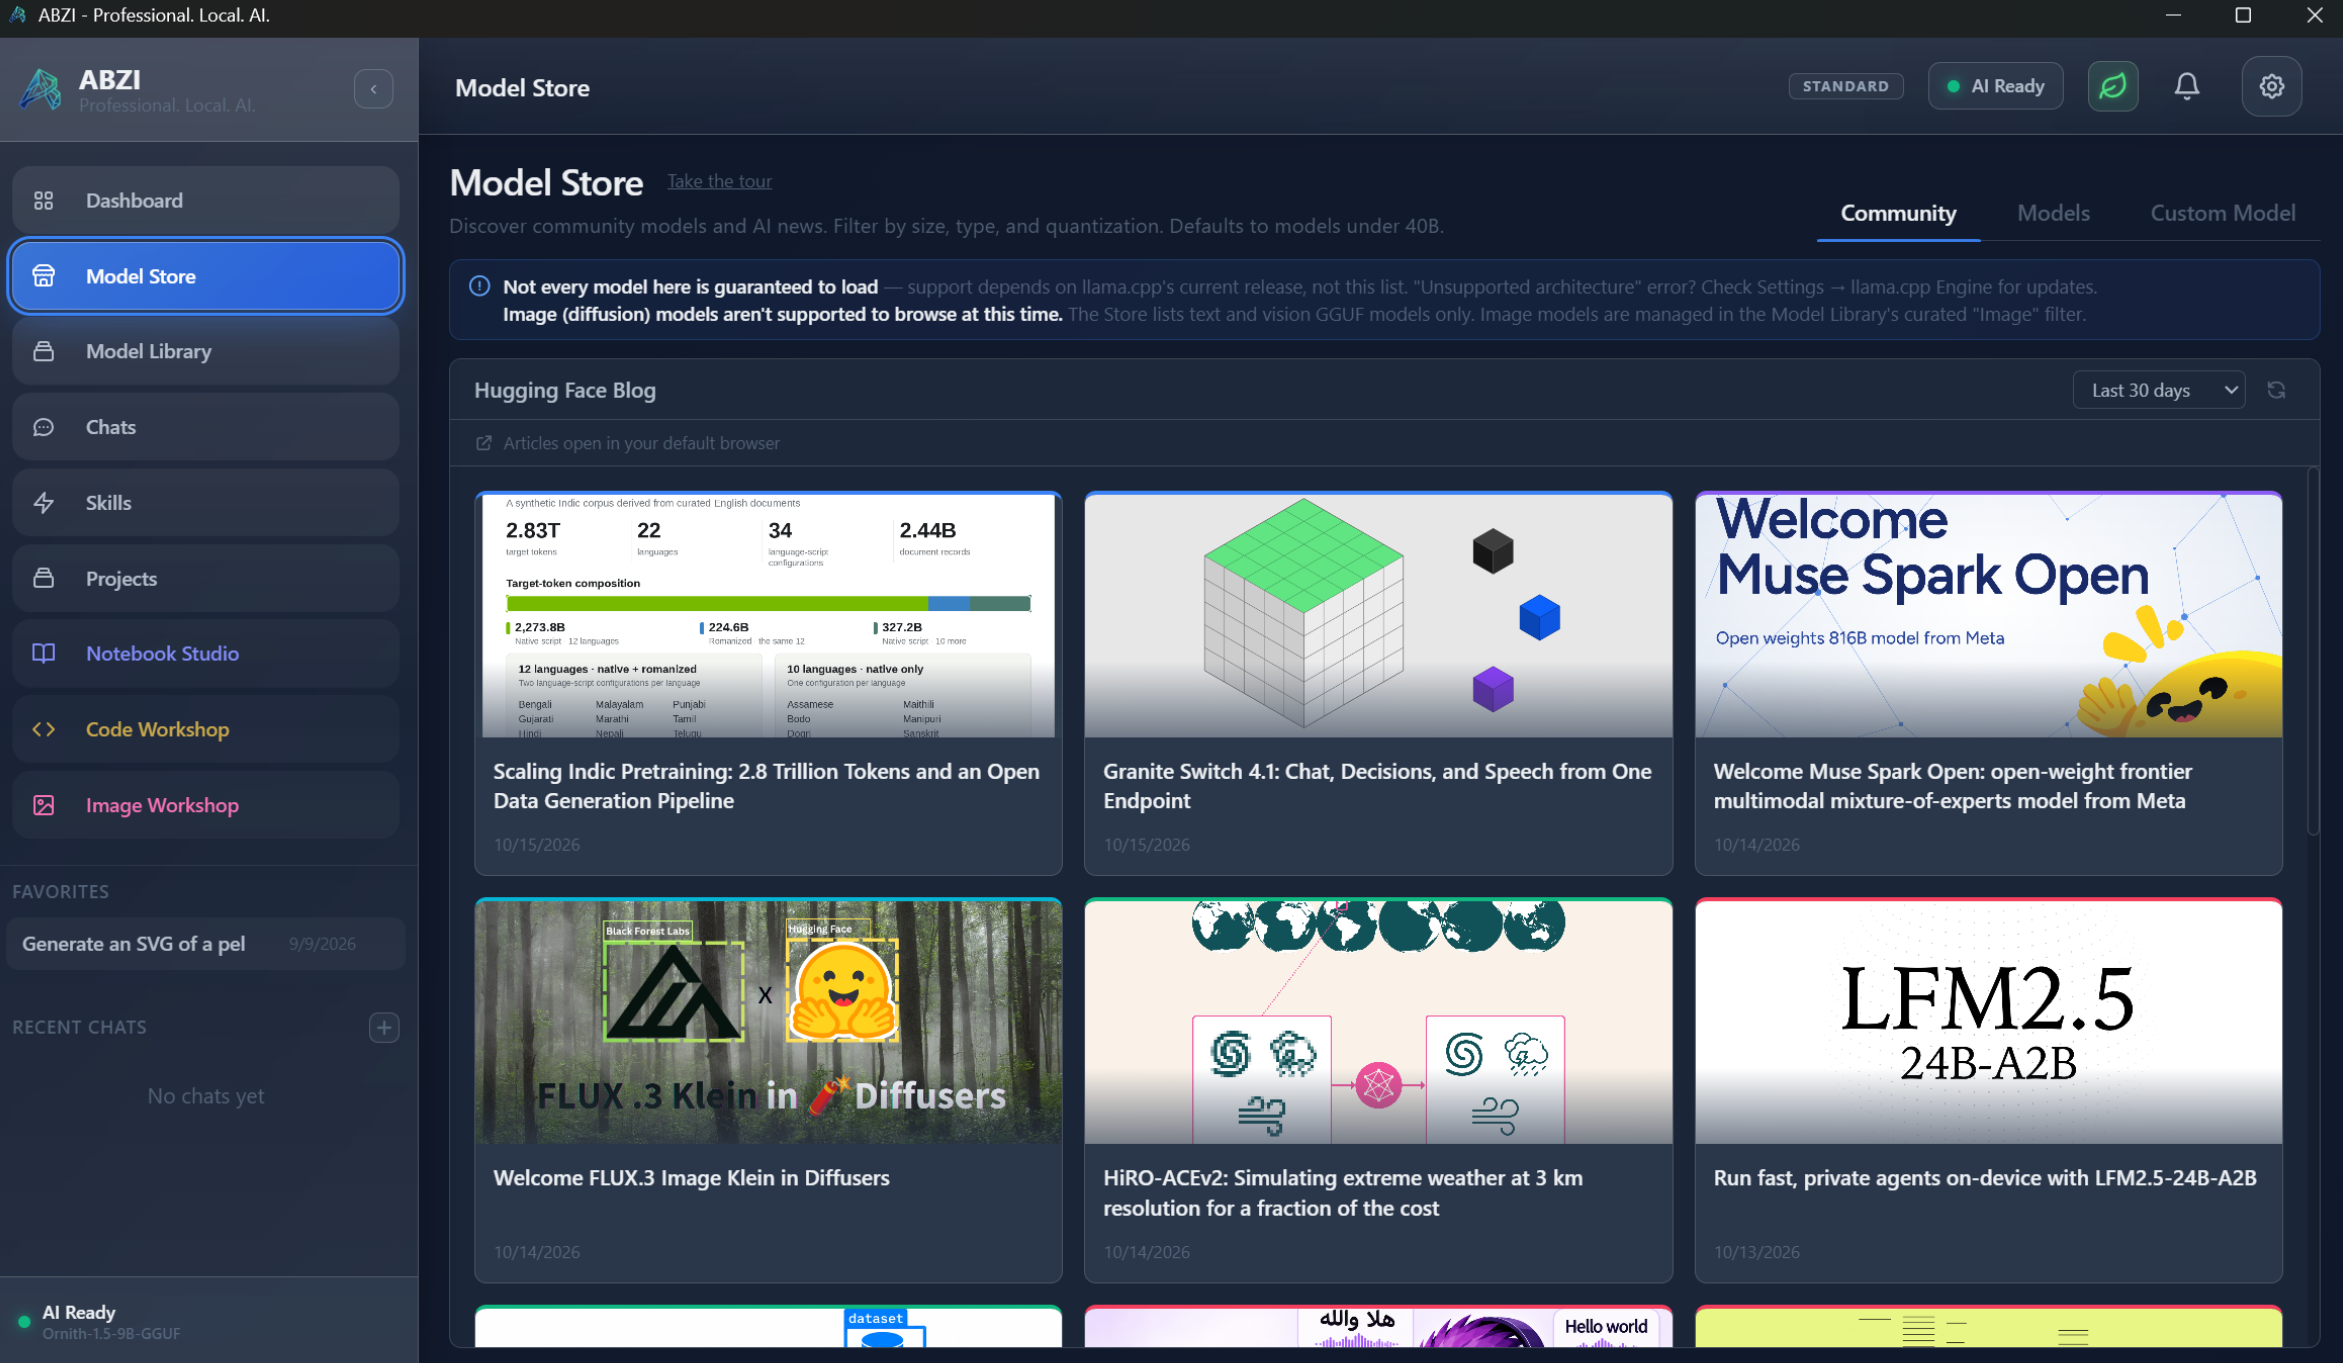The image size is (2343, 1363).
Task: Click the Skills lightning bolt icon
Action: pyautogui.click(x=43, y=503)
